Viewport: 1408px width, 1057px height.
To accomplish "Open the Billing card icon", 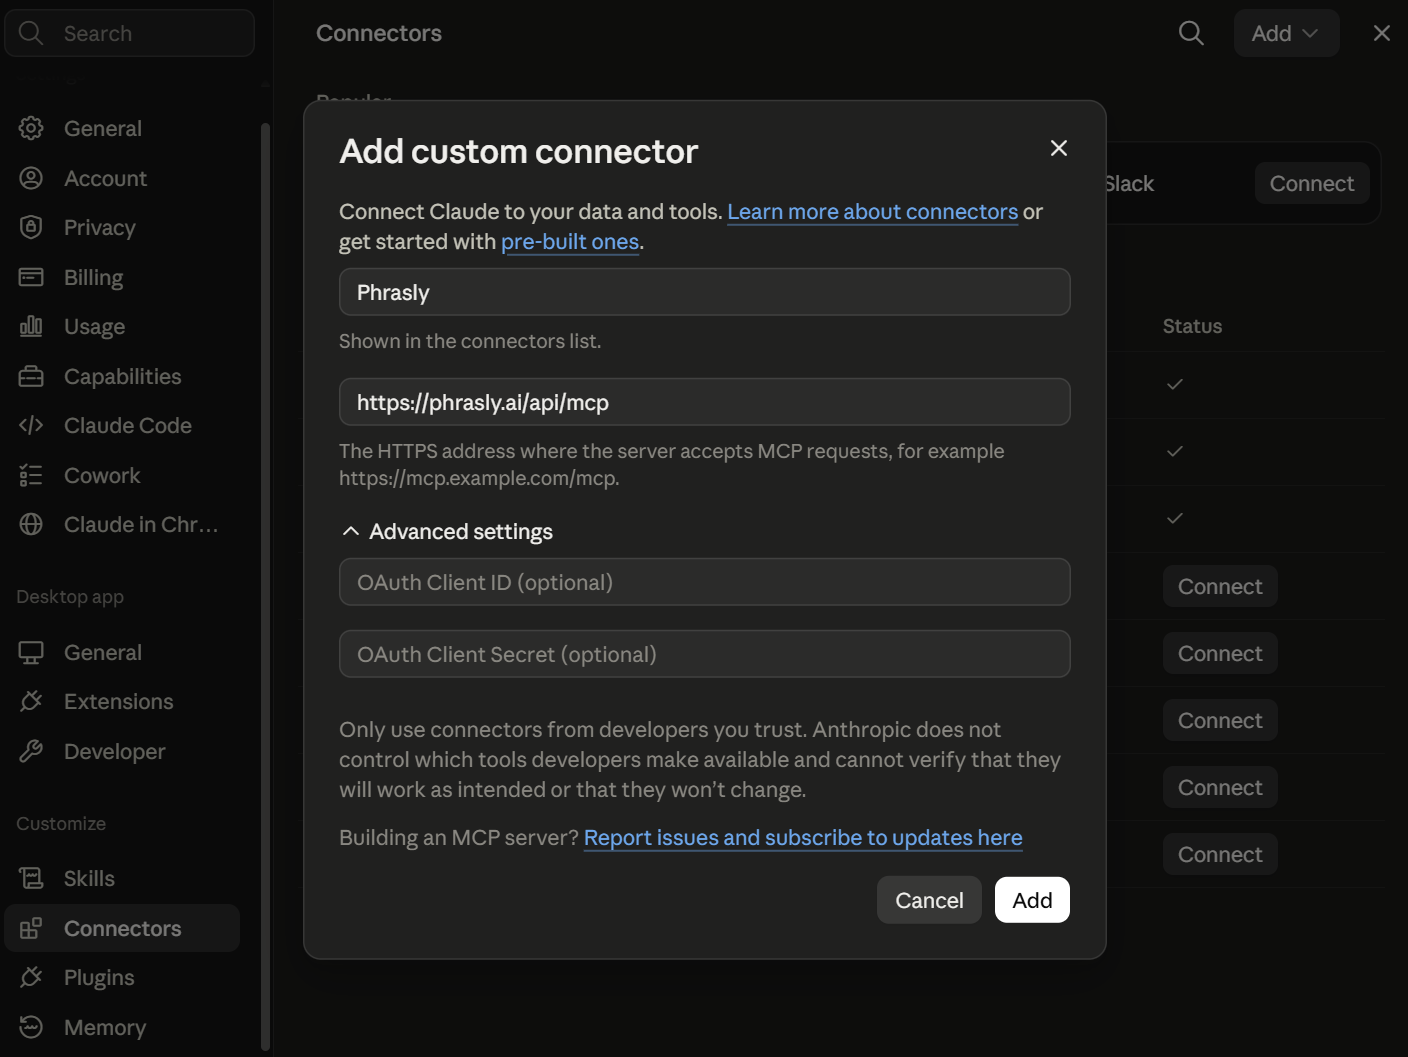I will (31, 277).
